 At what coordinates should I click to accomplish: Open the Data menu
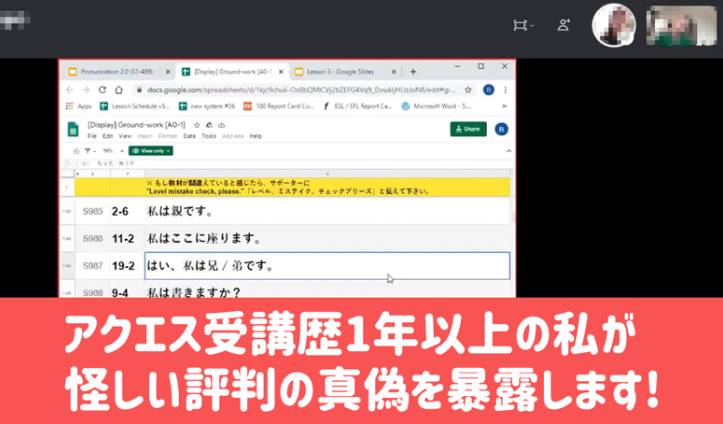click(x=189, y=135)
